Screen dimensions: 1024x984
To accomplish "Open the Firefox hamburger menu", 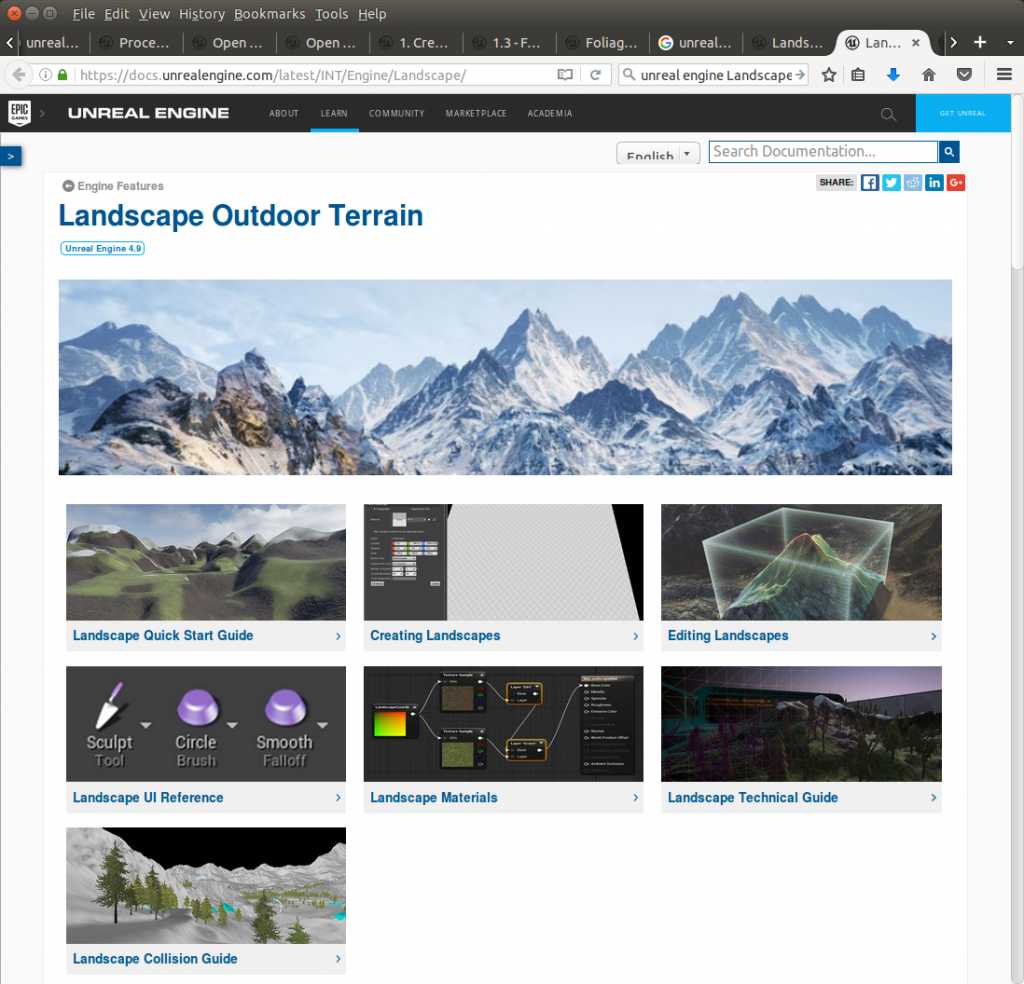I will [1004, 75].
